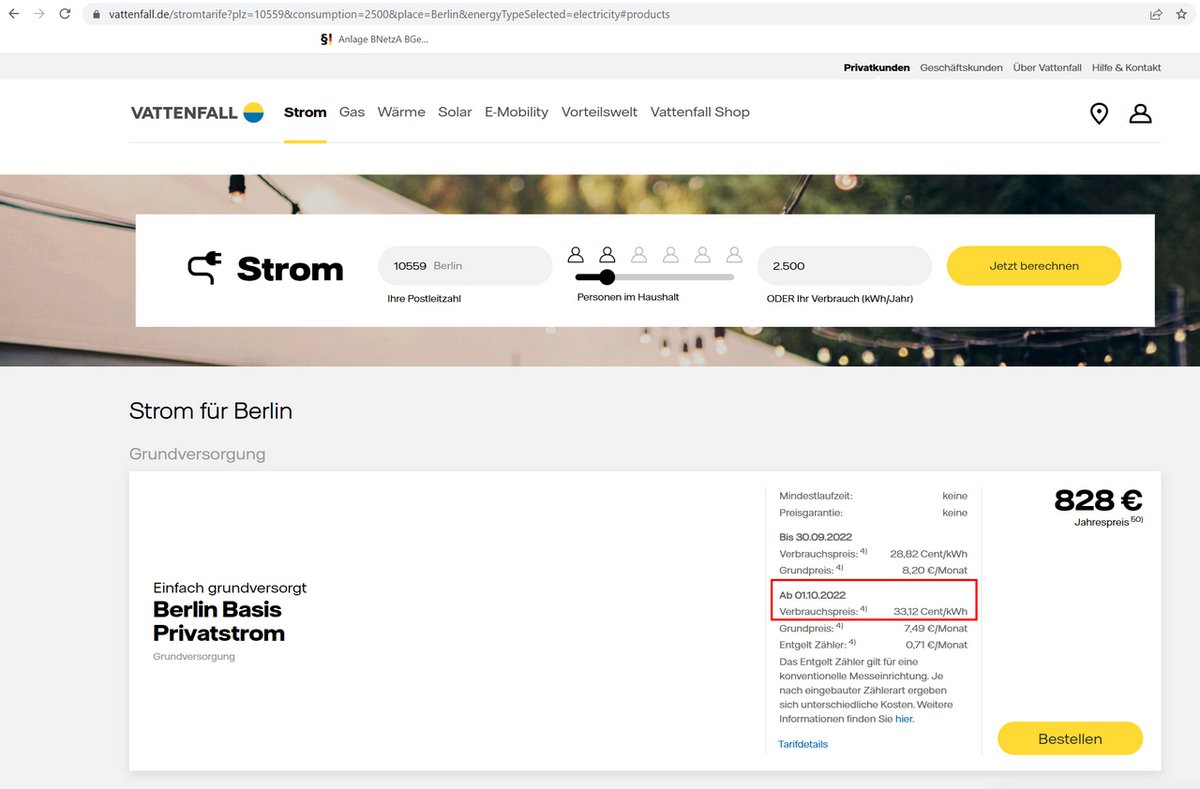Select the one-person household icon
The width and height of the screenshot is (1200, 789).
coord(575,255)
